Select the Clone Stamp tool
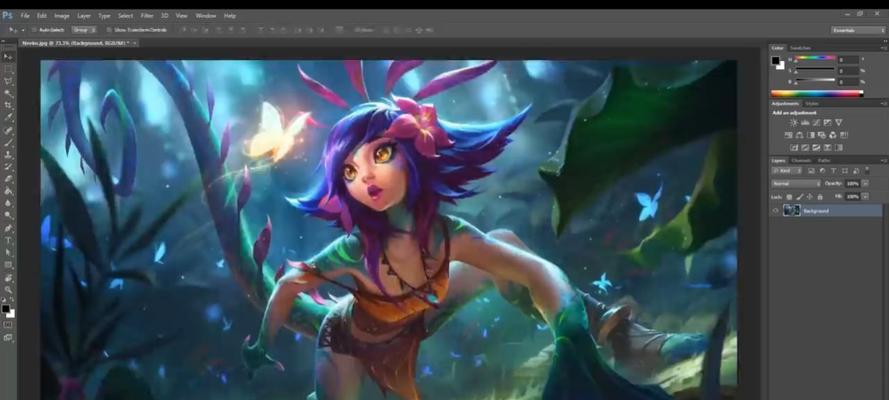The height and width of the screenshot is (400, 889). coord(9,154)
